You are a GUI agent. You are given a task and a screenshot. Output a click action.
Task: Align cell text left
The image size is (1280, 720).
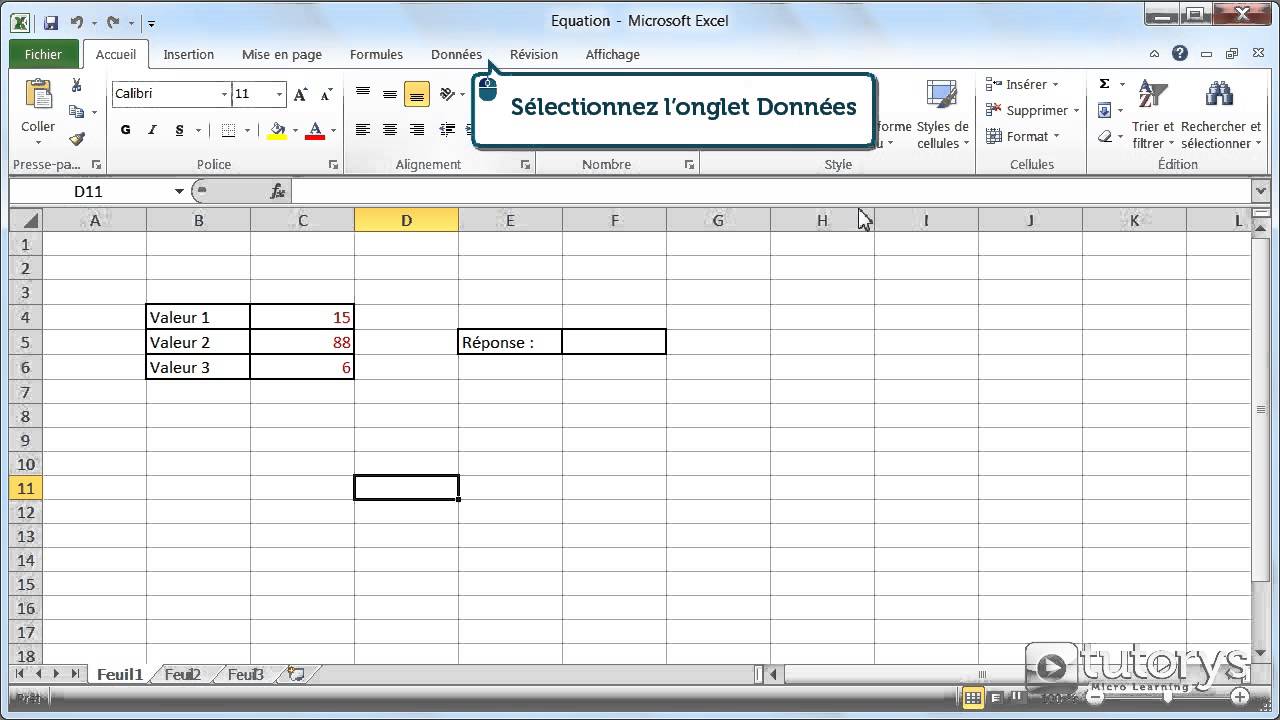pos(363,130)
